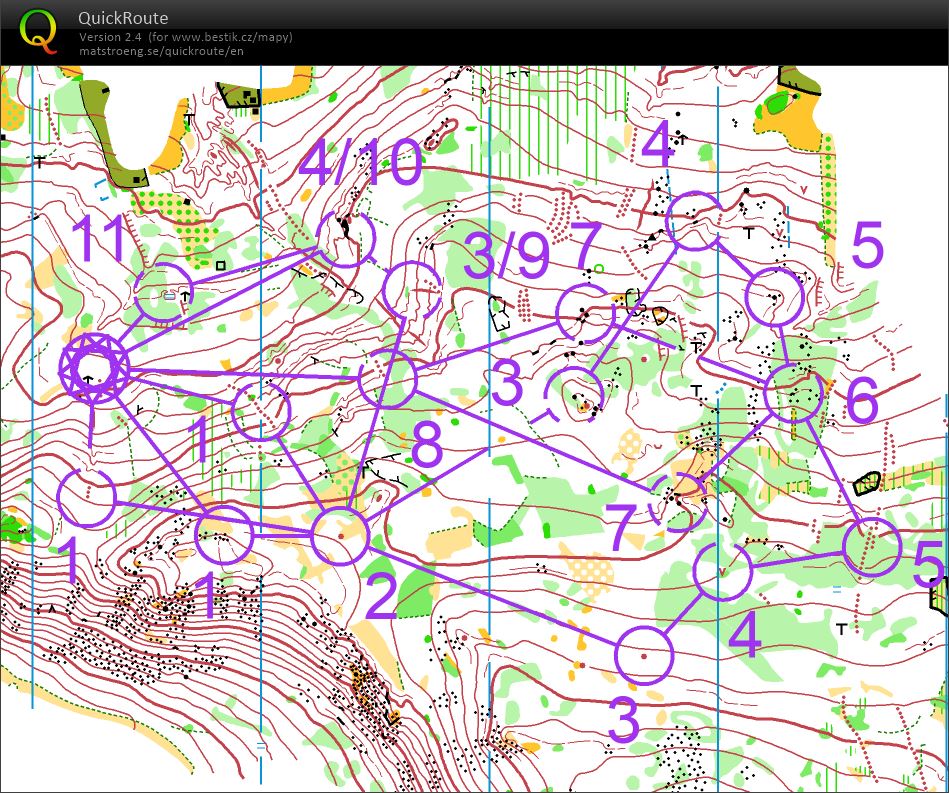This screenshot has height=793, width=949.
Task: Select the control circle labeled 4/10
Action: [x=345, y=238]
